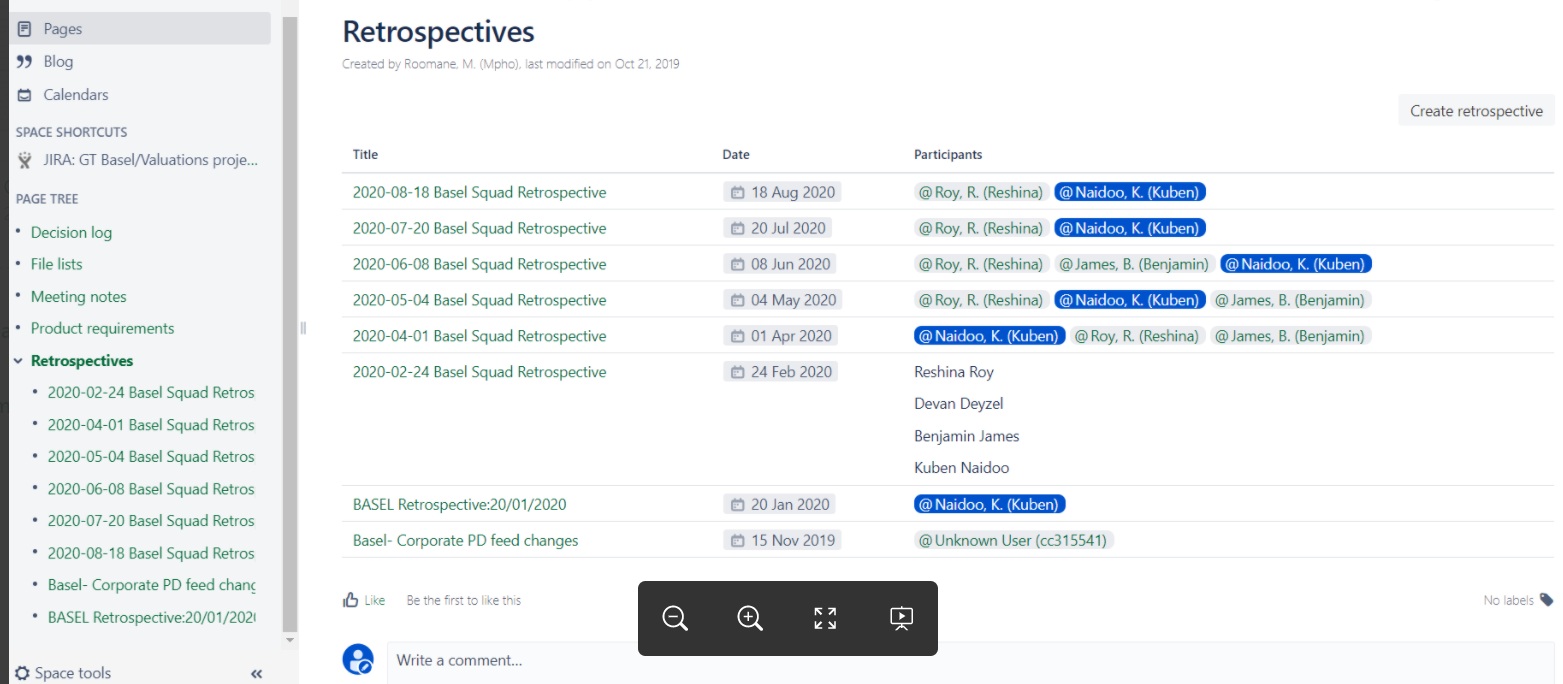This screenshot has width=1563, height=684.
Task: Click the Pages icon in sidebar
Action: 24,29
